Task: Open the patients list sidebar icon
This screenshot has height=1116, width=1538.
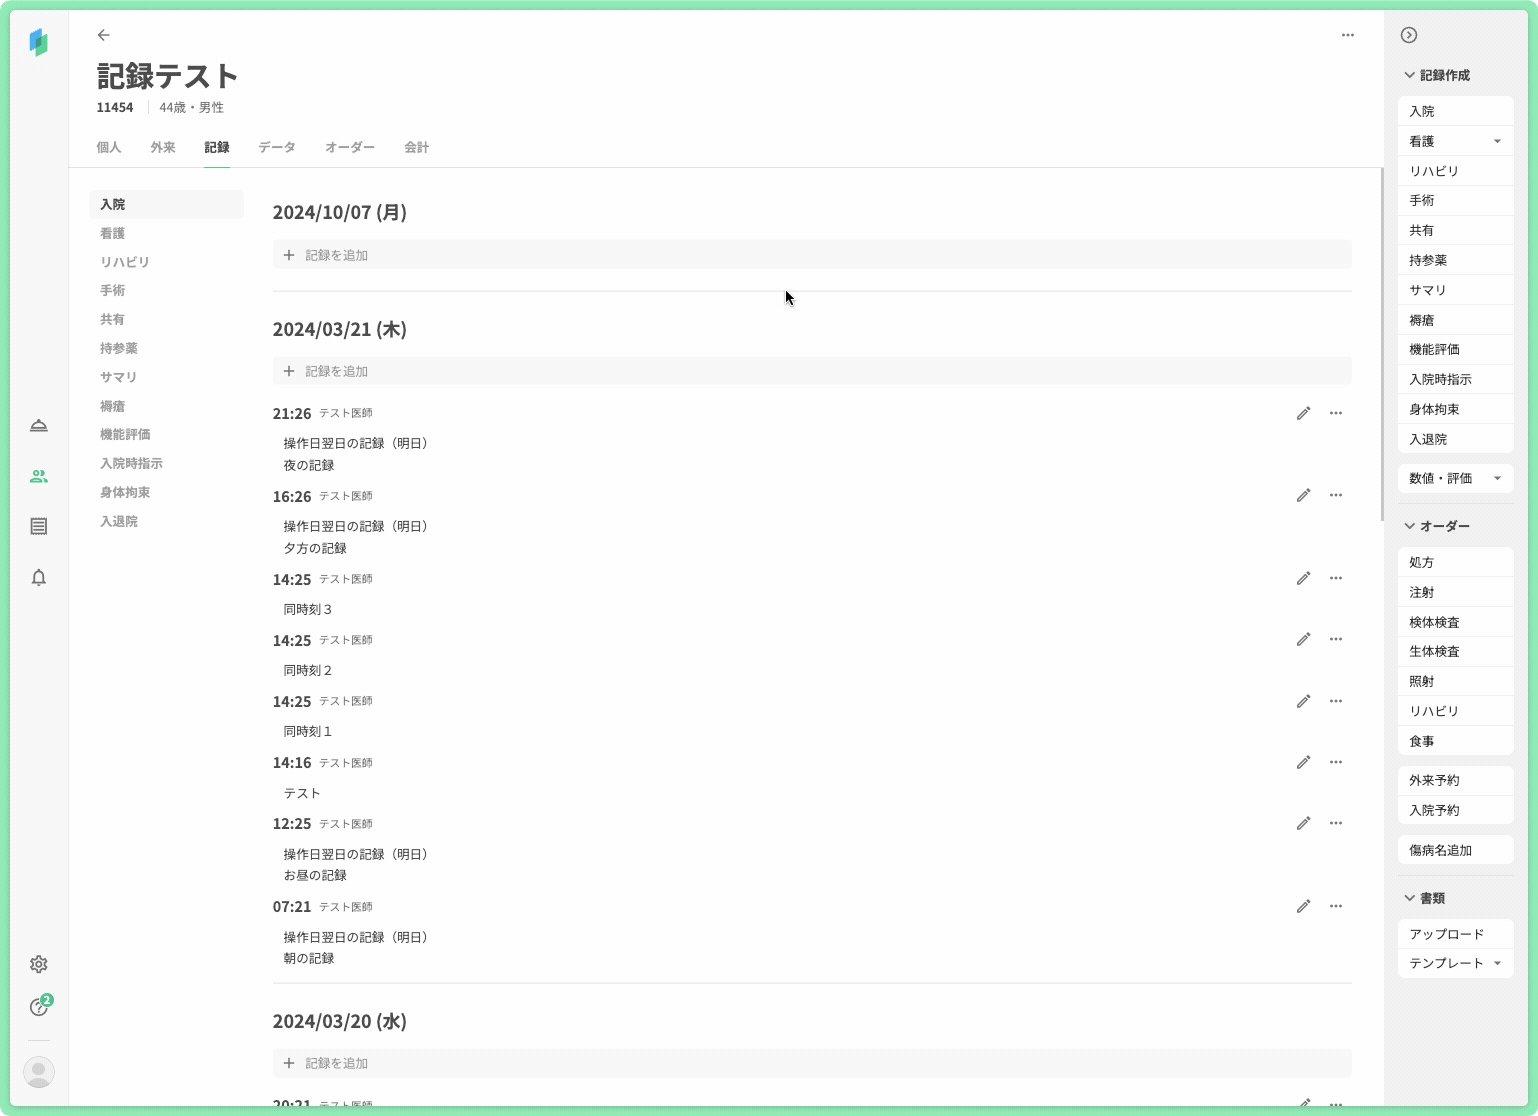Action: (39, 476)
